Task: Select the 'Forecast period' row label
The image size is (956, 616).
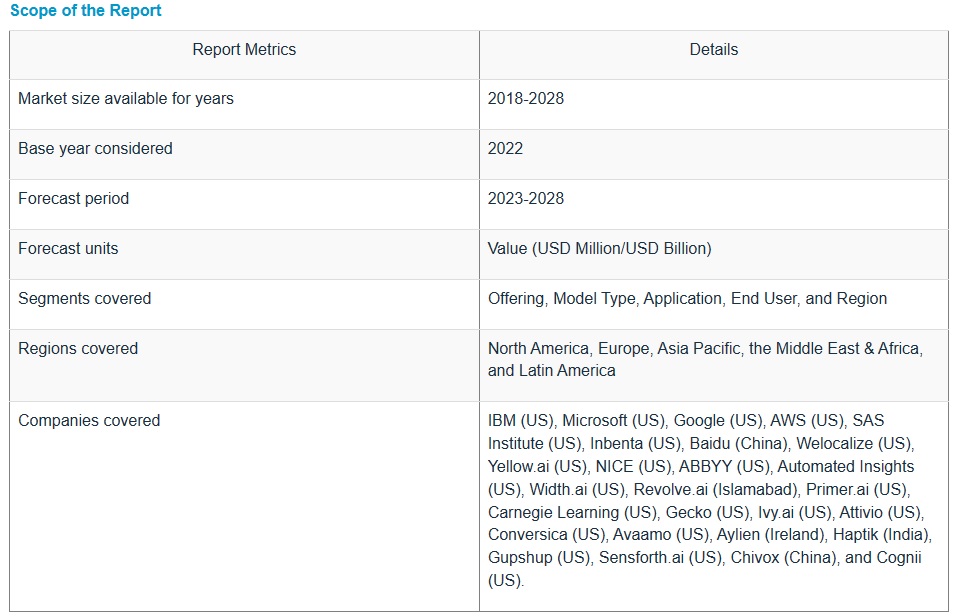Action: (x=73, y=199)
